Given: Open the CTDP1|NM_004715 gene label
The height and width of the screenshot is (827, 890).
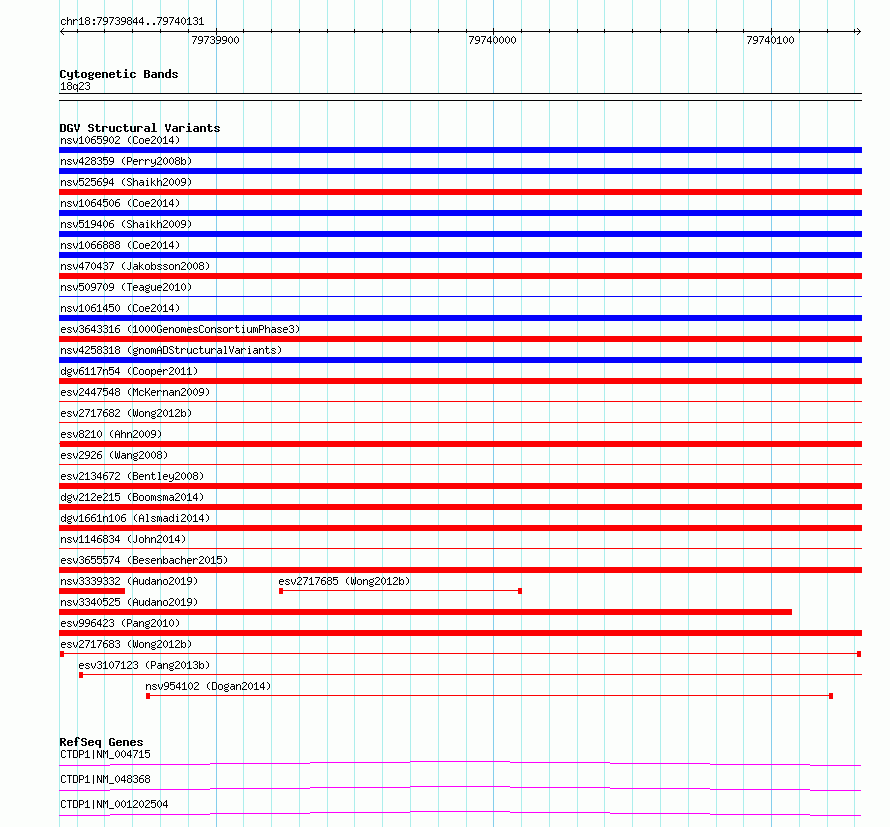Looking at the screenshot, I should pyautogui.click(x=105, y=754).
